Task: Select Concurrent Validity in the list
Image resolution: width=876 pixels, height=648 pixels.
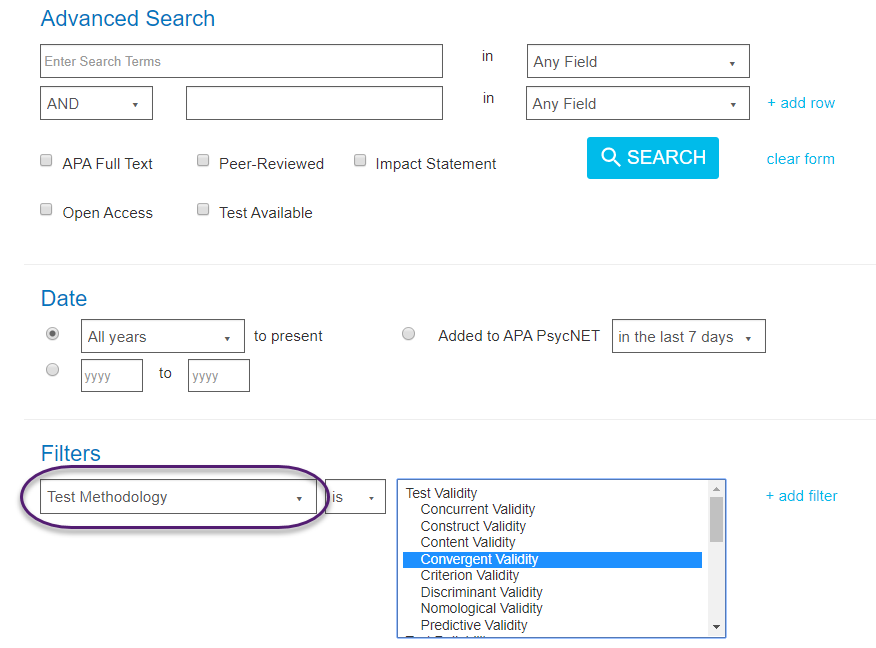Action: tap(478, 509)
